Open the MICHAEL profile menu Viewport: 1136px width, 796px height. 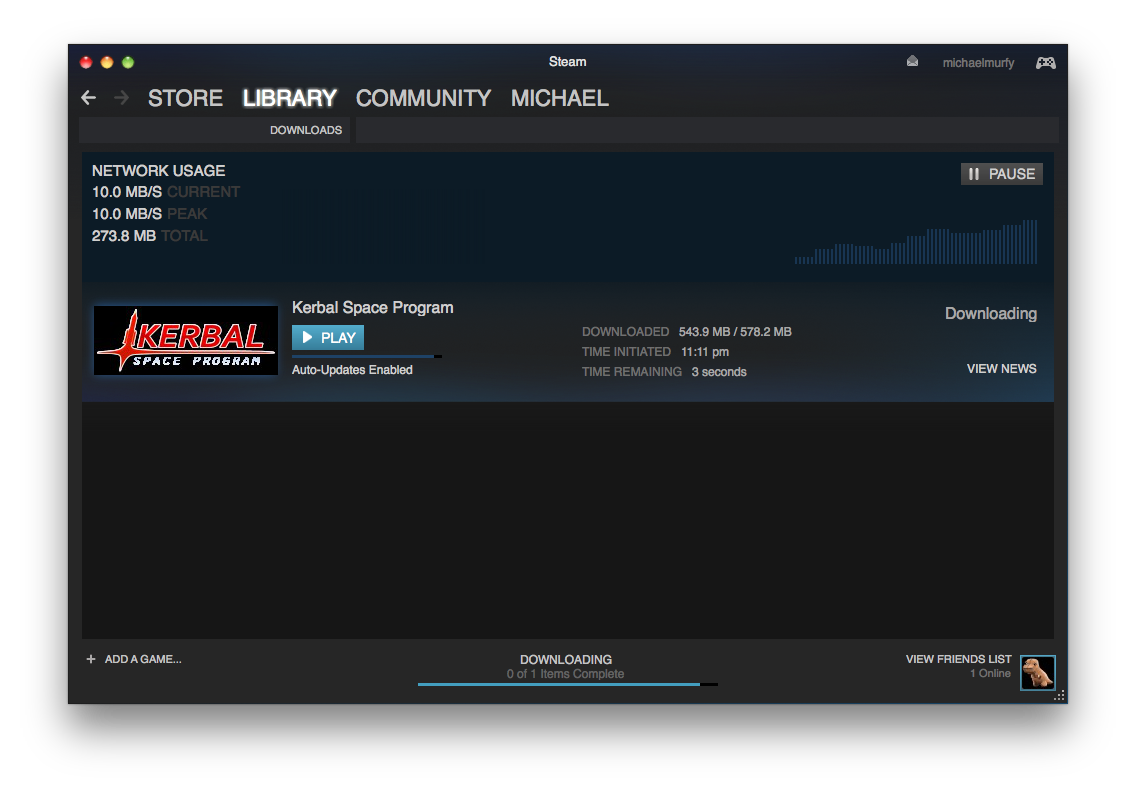(x=559, y=98)
